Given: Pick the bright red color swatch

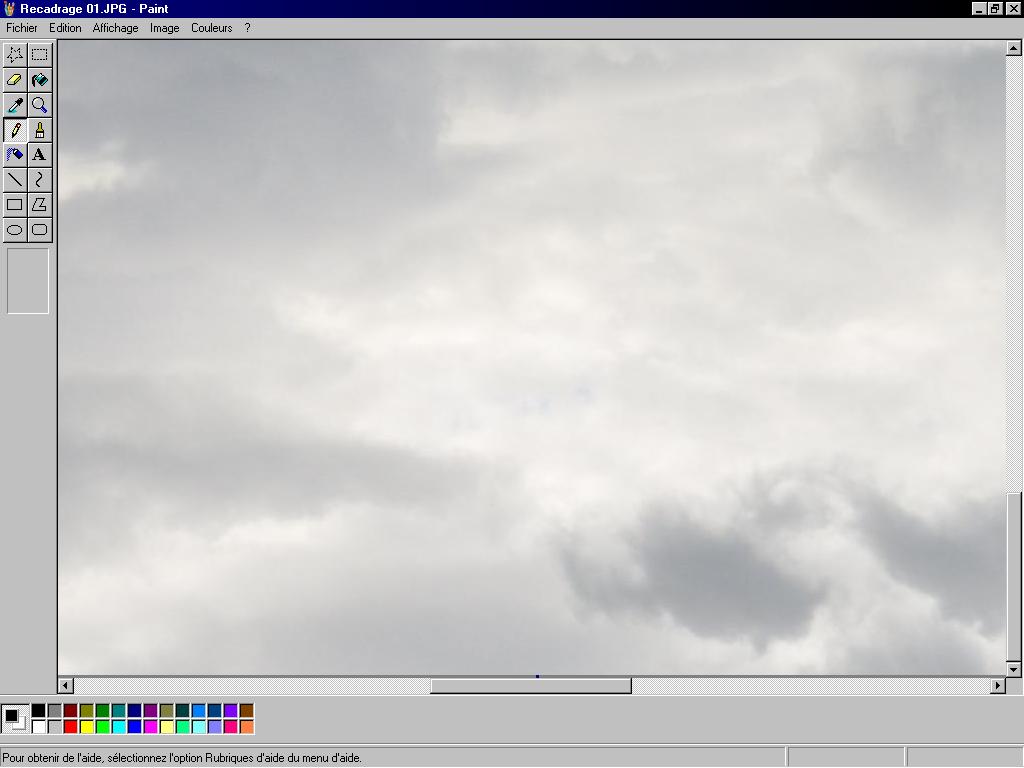Looking at the screenshot, I should click(70, 727).
